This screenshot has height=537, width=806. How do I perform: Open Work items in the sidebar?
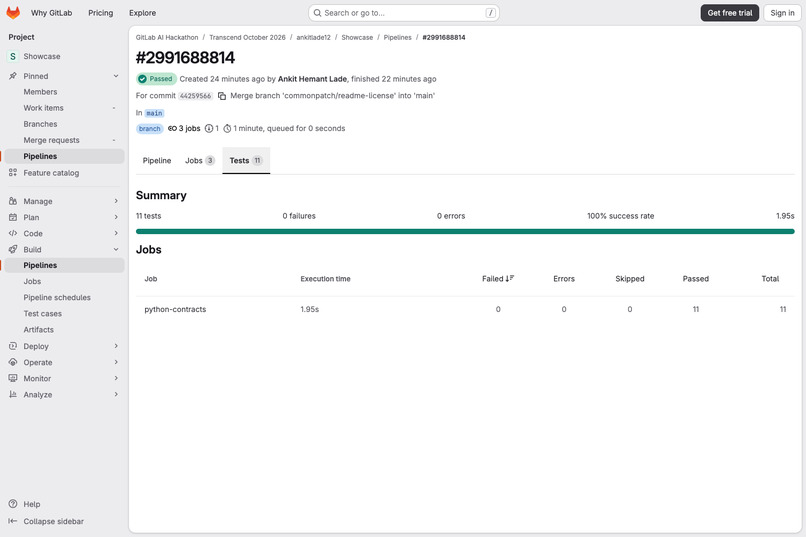64,108
